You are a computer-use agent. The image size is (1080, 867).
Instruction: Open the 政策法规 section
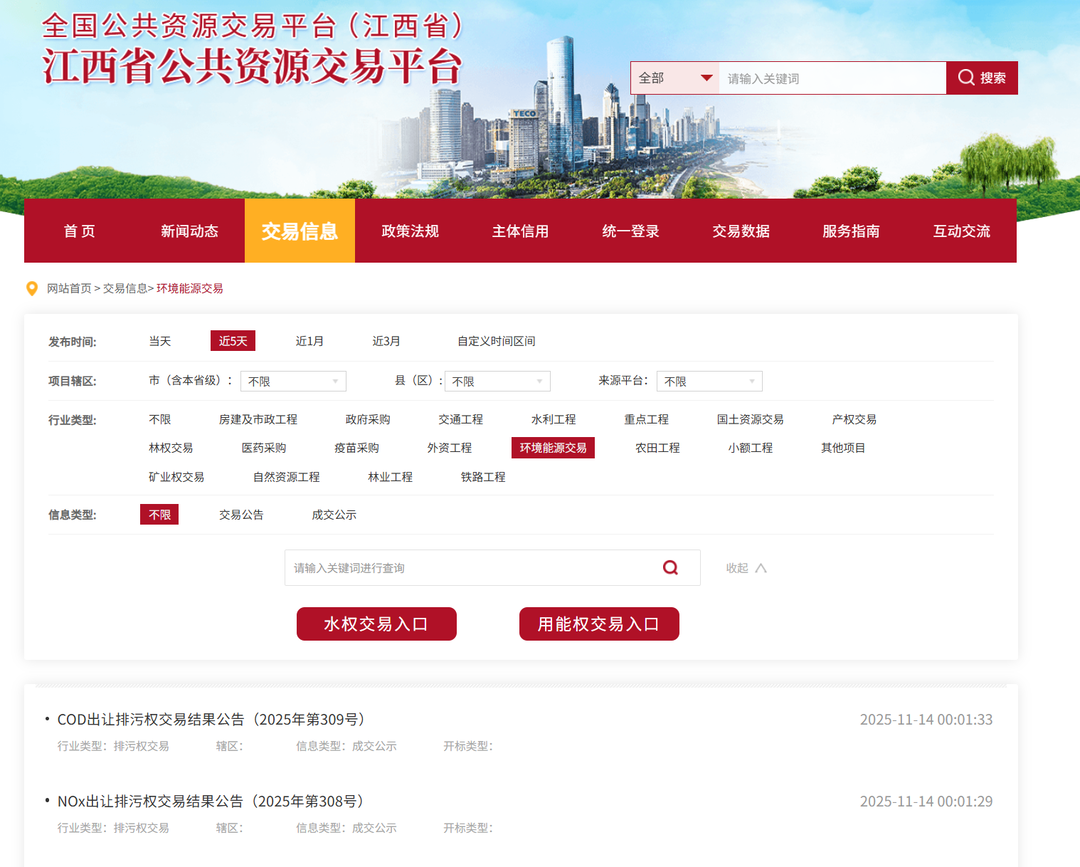tap(410, 231)
